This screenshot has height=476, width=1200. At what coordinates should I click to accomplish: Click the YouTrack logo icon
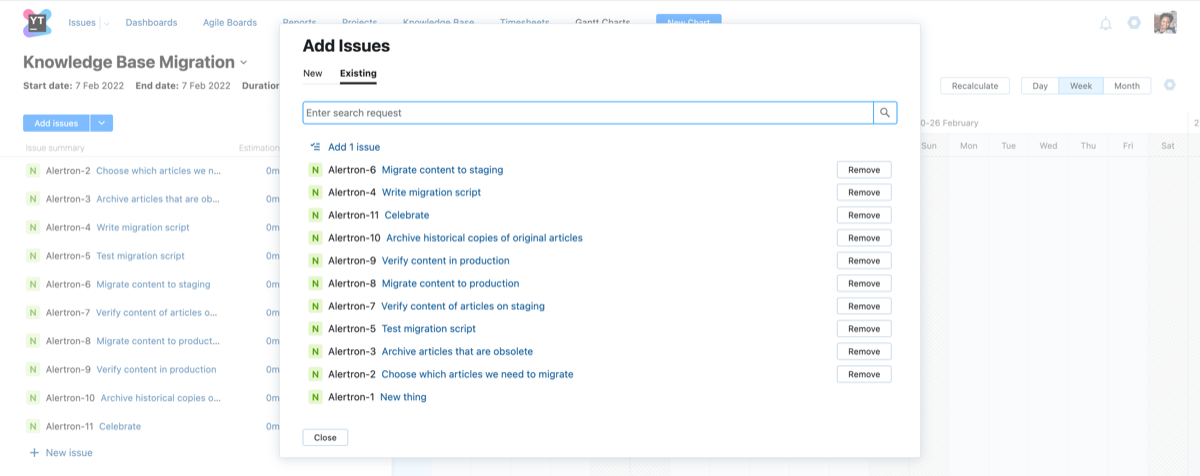(37, 22)
